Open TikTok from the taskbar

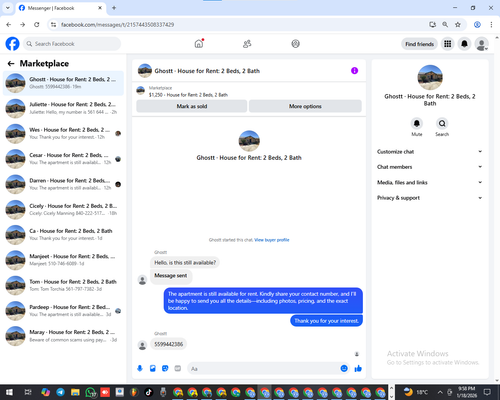[x=148, y=392]
